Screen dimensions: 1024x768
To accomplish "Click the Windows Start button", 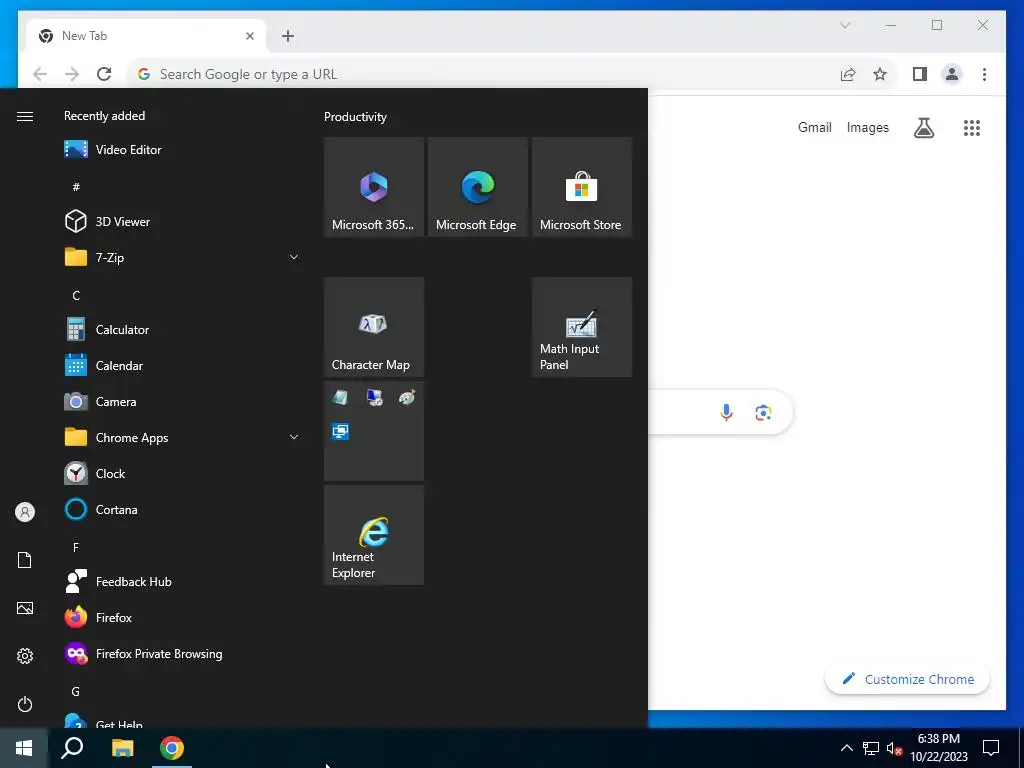I will coord(24,748).
